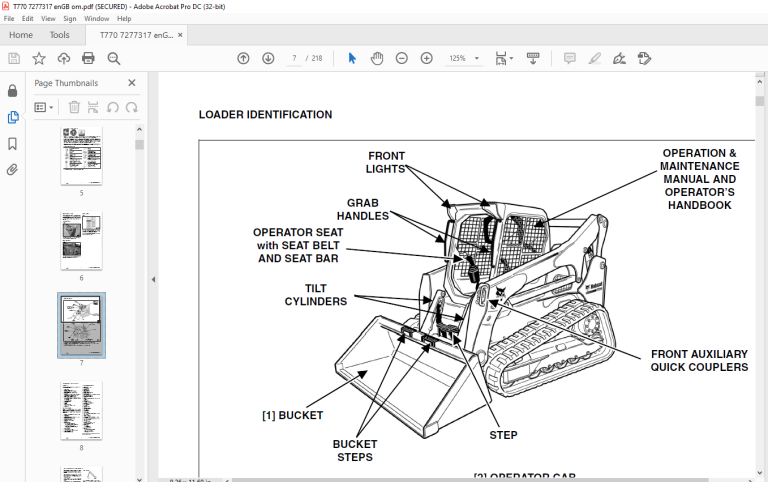Click the LOADER IDENTIFICATION heading

265,115
